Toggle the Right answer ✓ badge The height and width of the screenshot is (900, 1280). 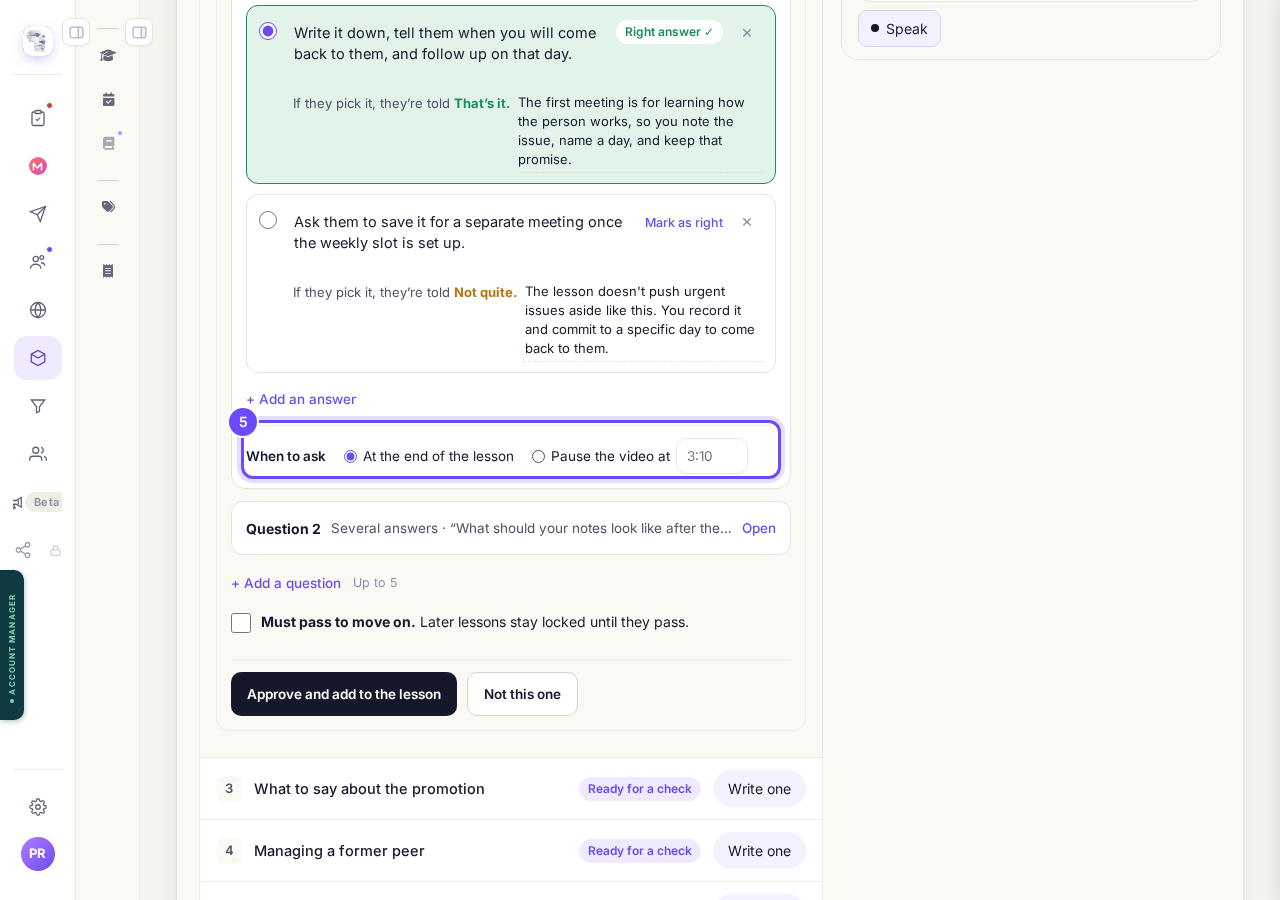pos(669,32)
